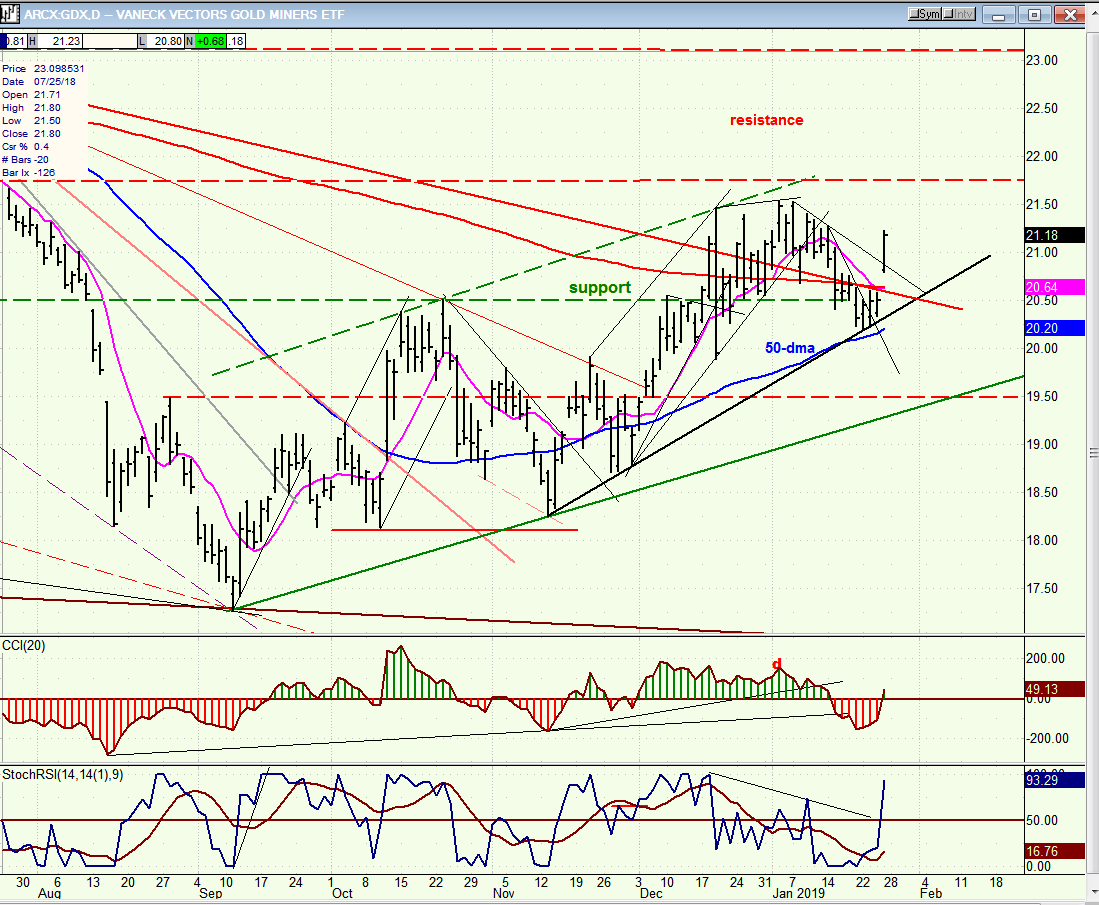Click the 'support' chart annotation
The width and height of the screenshot is (1099, 905).
click(600, 287)
